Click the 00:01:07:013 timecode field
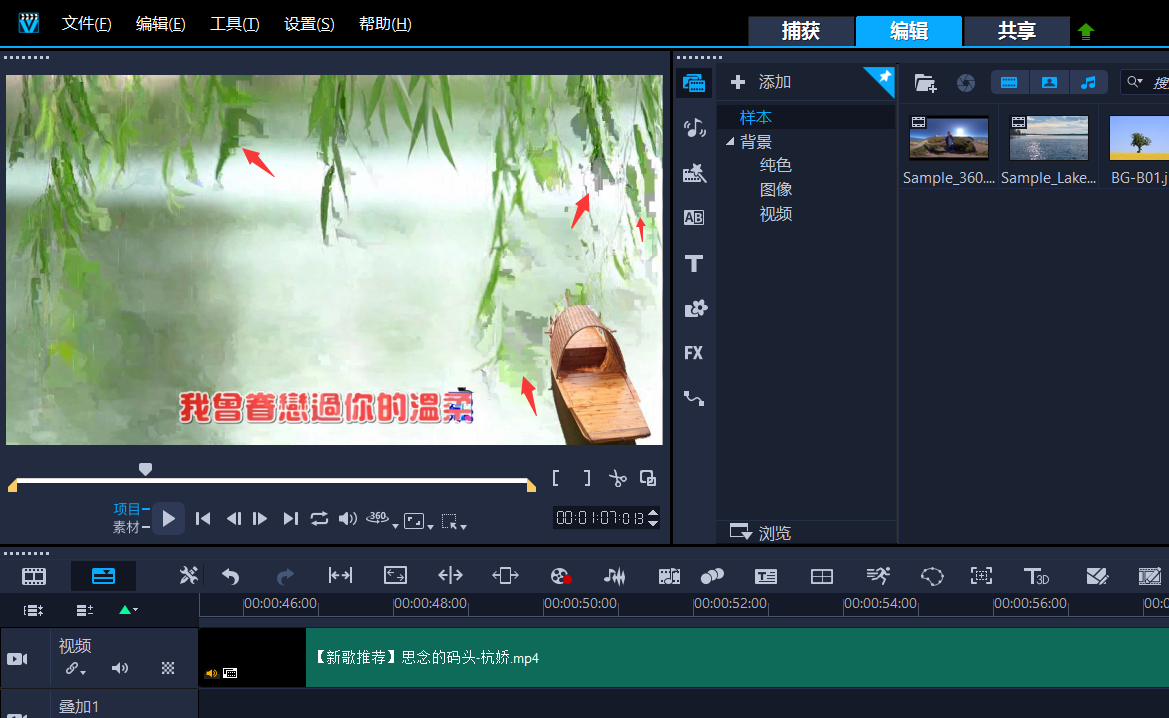Viewport: 1169px width, 718px height. pos(600,517)
